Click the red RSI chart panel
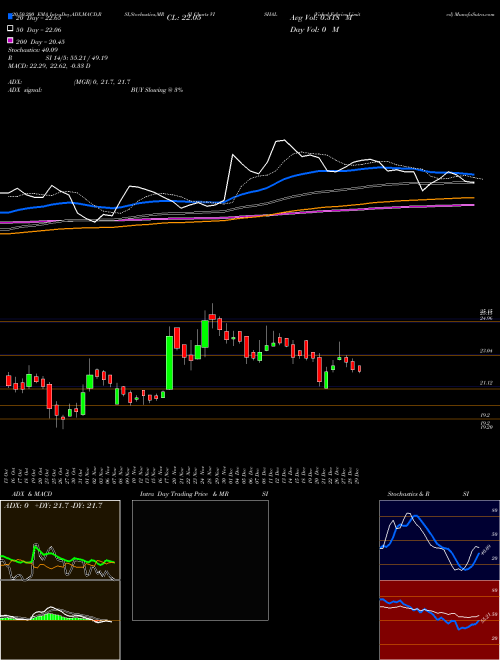The width and height of the screenshot is (500, 660). click(439, 620)
